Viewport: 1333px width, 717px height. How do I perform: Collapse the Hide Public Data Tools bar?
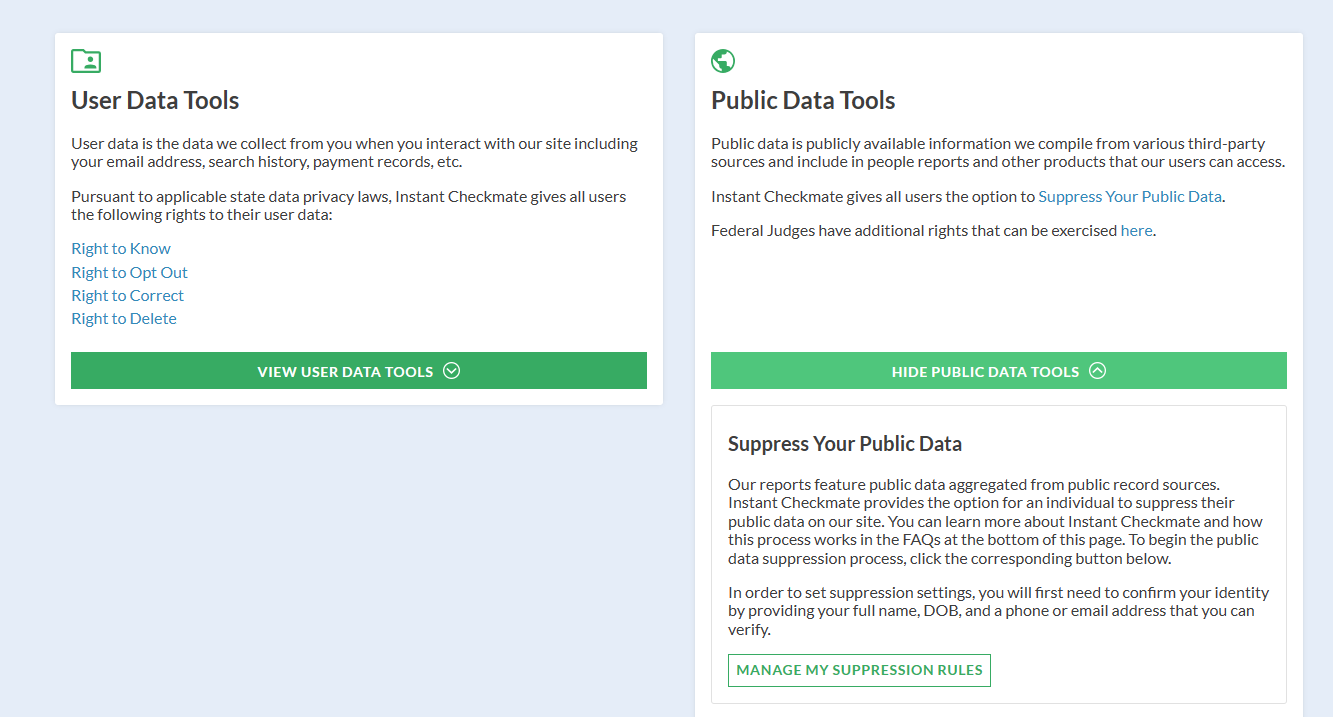click(998, 371)
